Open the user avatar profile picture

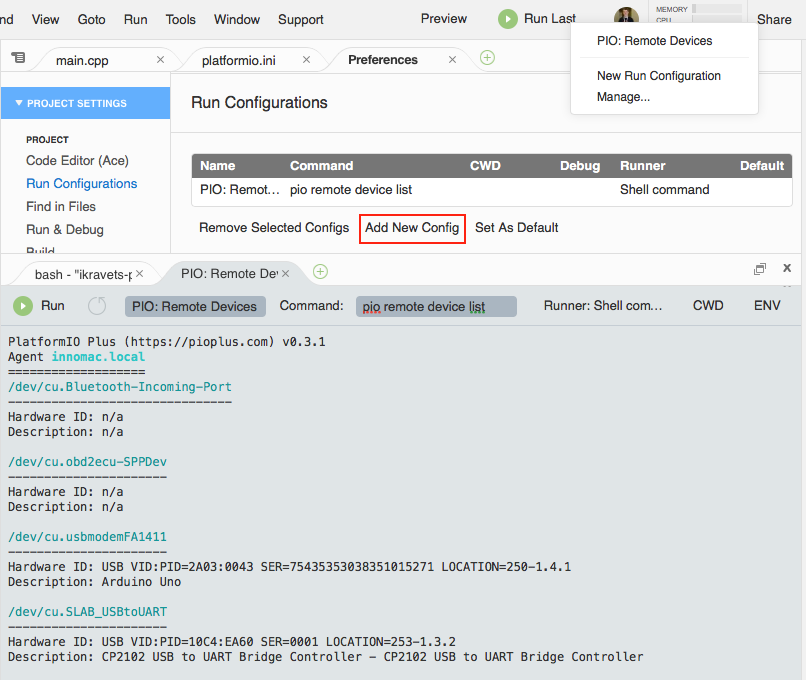626,15
